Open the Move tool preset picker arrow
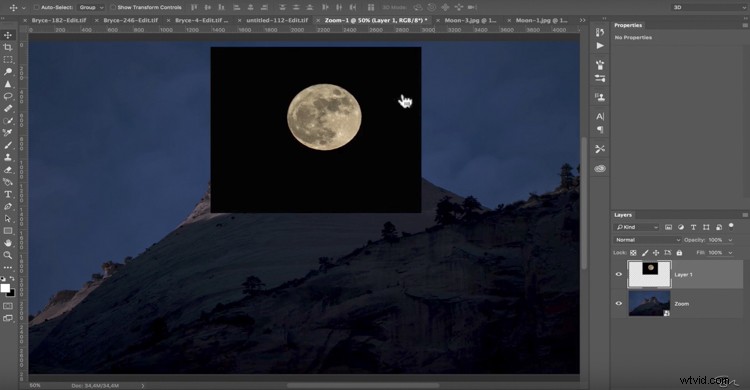The width and height of the screenshot is (750, 390). 23,8
